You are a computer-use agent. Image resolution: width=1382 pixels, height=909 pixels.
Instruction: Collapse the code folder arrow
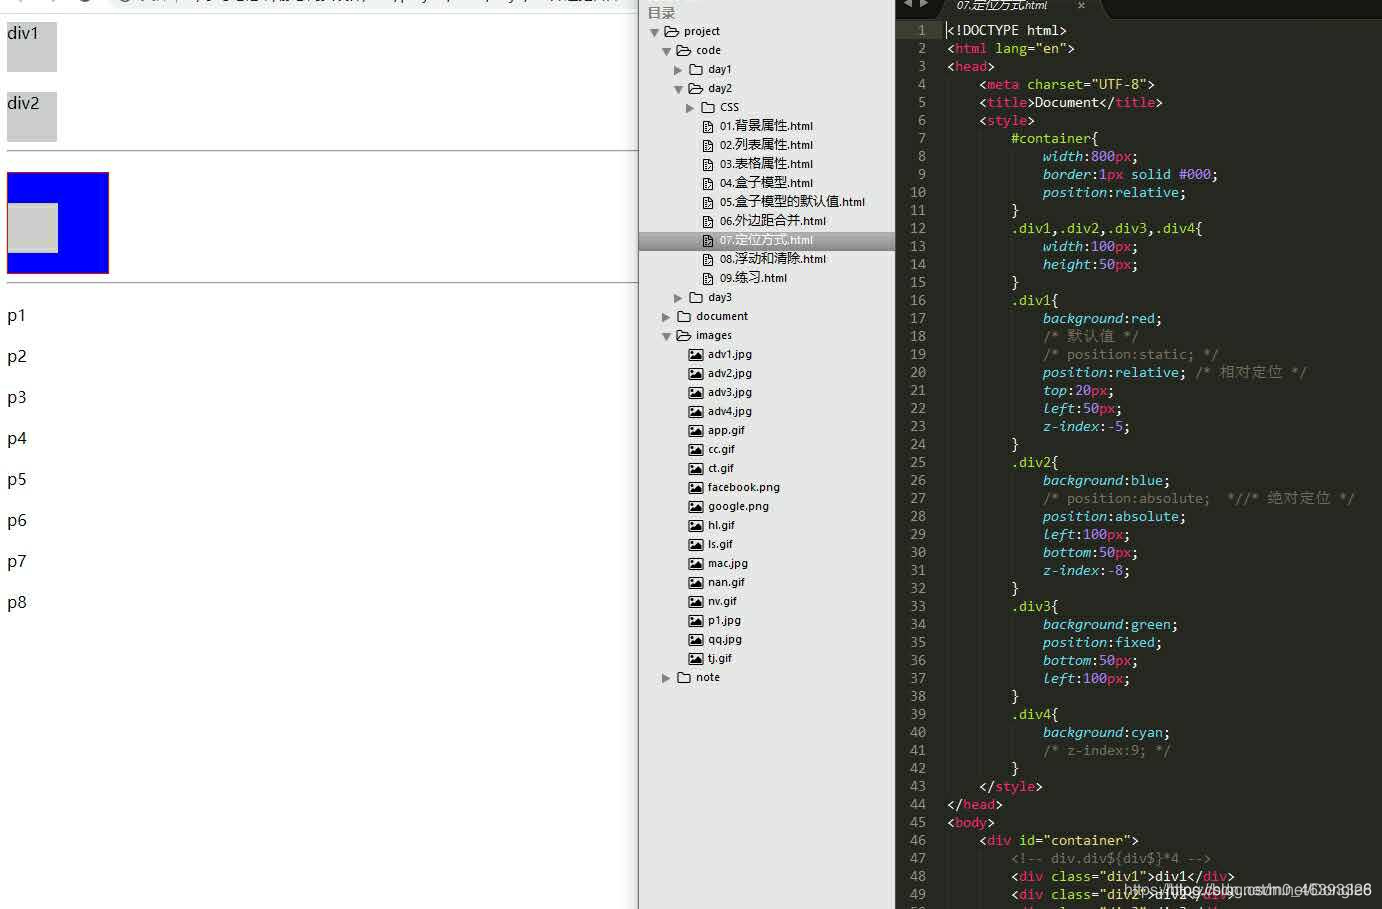[667, 51]
